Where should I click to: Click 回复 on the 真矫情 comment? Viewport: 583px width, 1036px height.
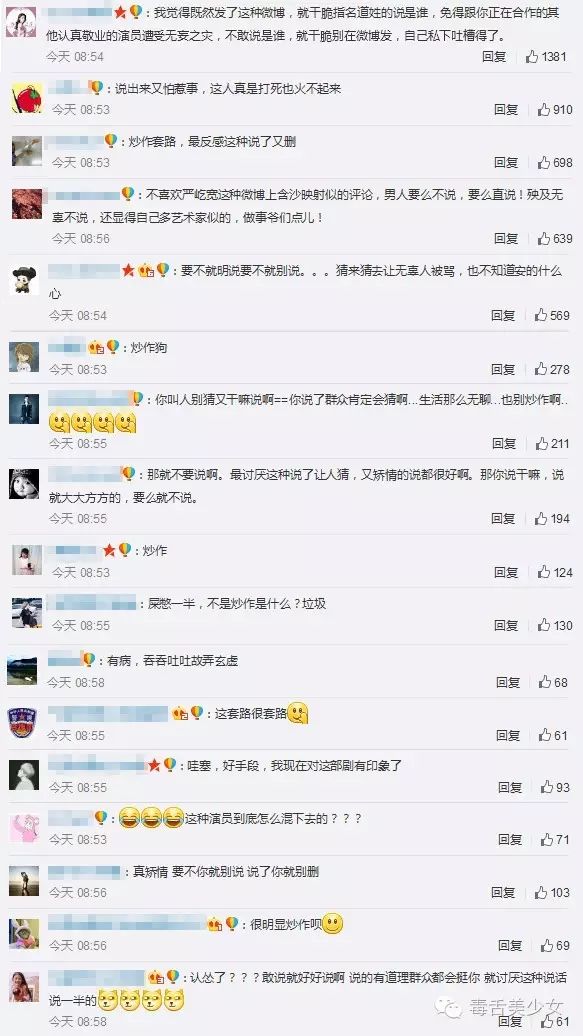(x=503, y=893)
